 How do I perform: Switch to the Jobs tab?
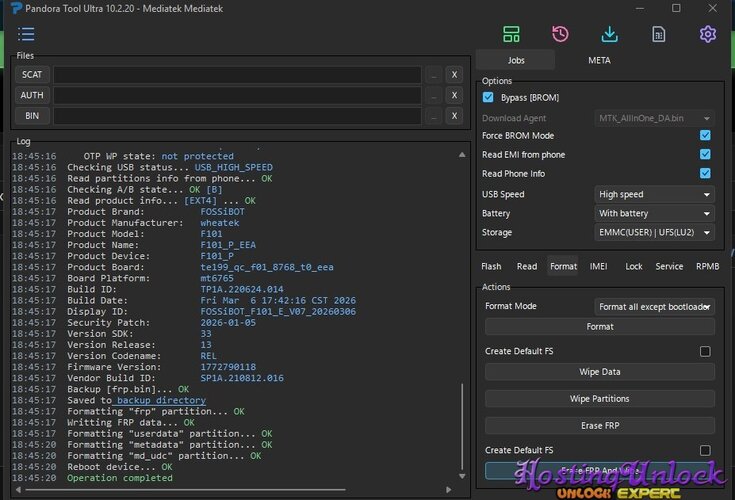tap(516, 60)
